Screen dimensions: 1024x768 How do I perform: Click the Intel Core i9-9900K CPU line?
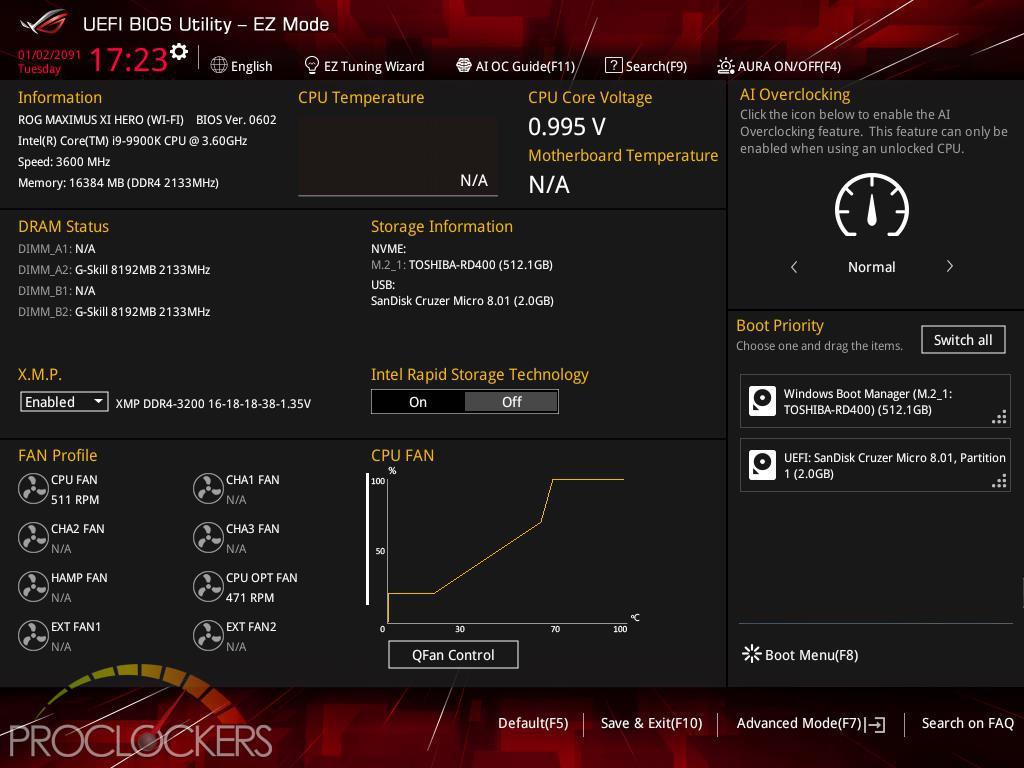[133, 140]
